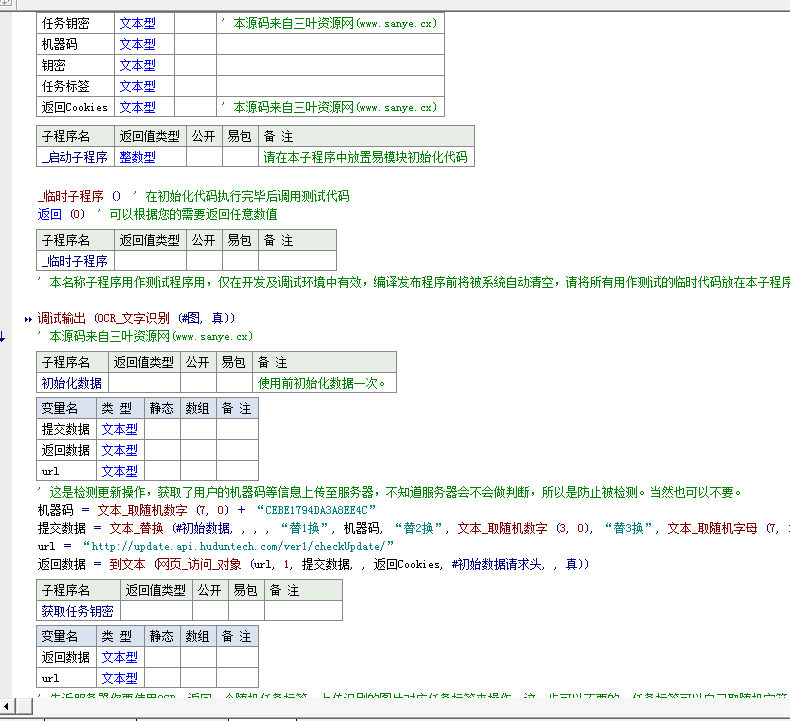Click the 文本_取随机字母 function call

pyautogui.click(x=712, y=528)
